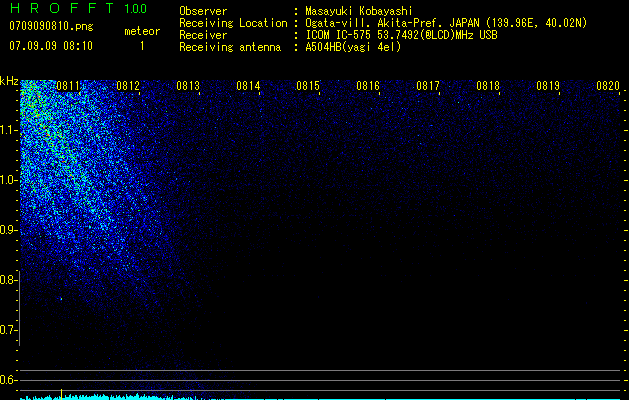The image size is (629, 400).
Task: Click the 0.7 kHz axis label
Action: click(x=8, y=330)
